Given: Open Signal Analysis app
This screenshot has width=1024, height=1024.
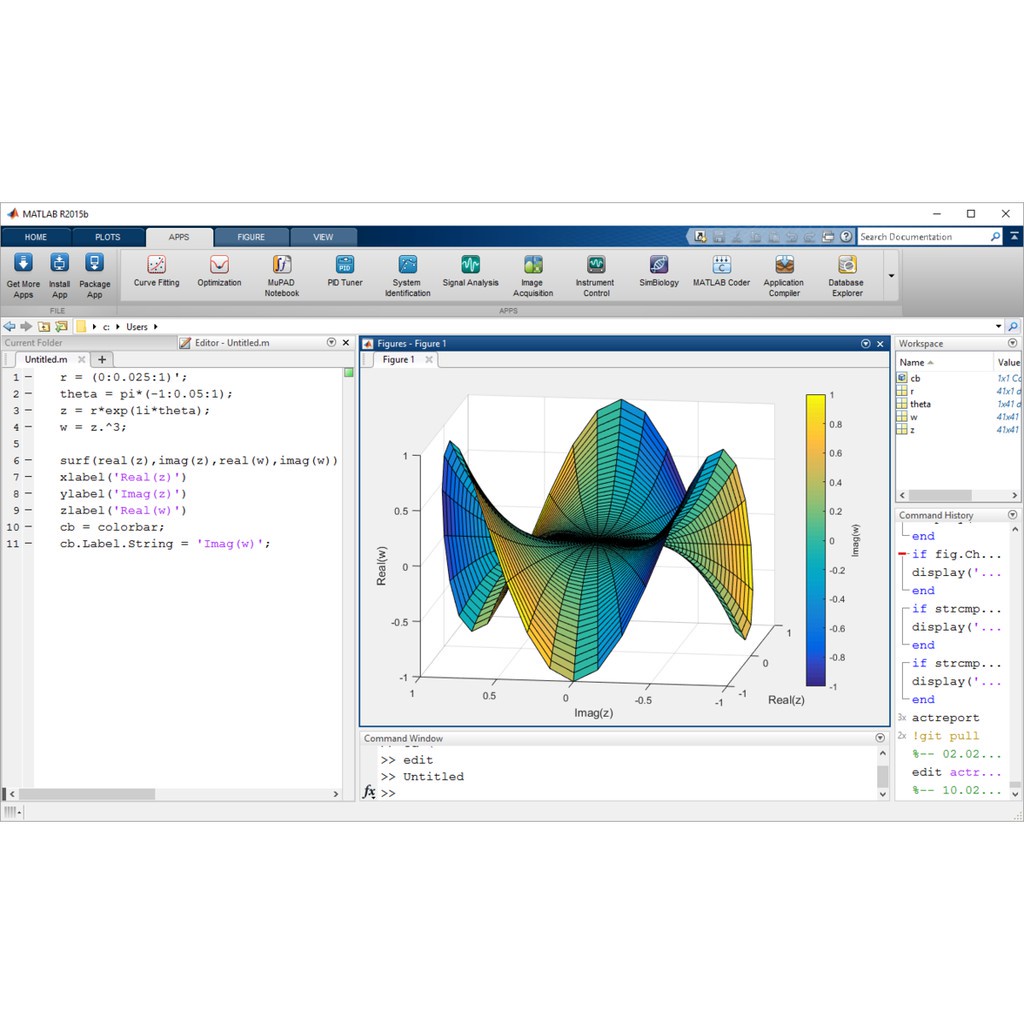Looking at the screenshot, I should coord(470,266).
